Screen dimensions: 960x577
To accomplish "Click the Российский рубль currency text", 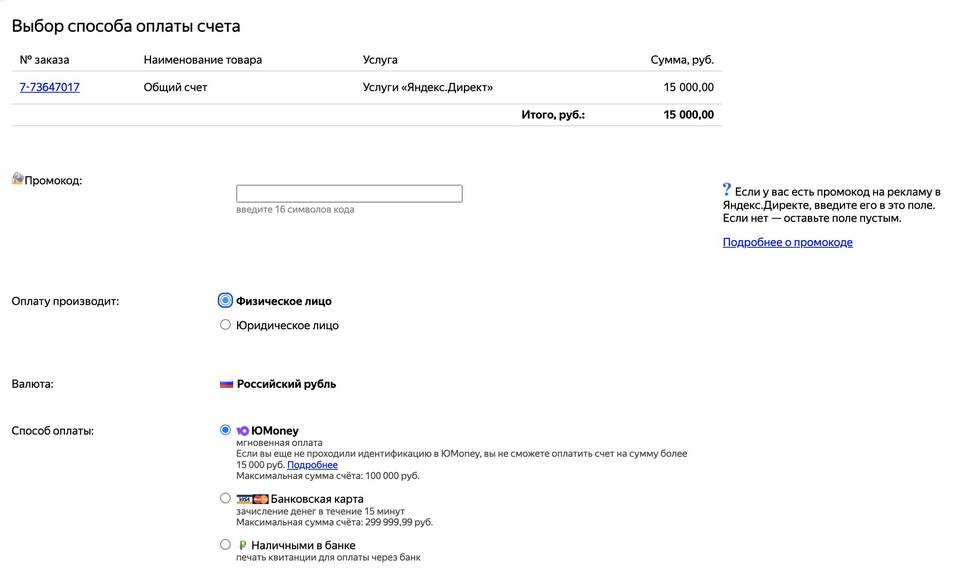I will (286, 384).
